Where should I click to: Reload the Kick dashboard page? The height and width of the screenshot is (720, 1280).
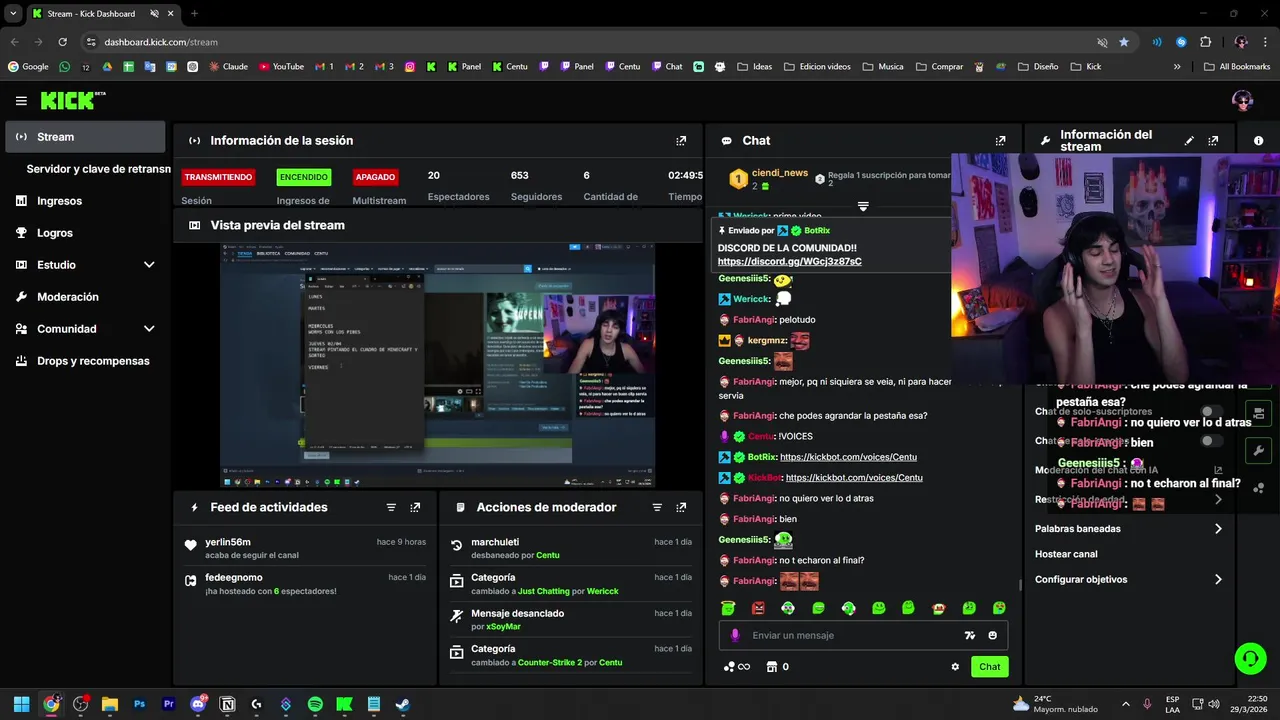pos(62,42)
